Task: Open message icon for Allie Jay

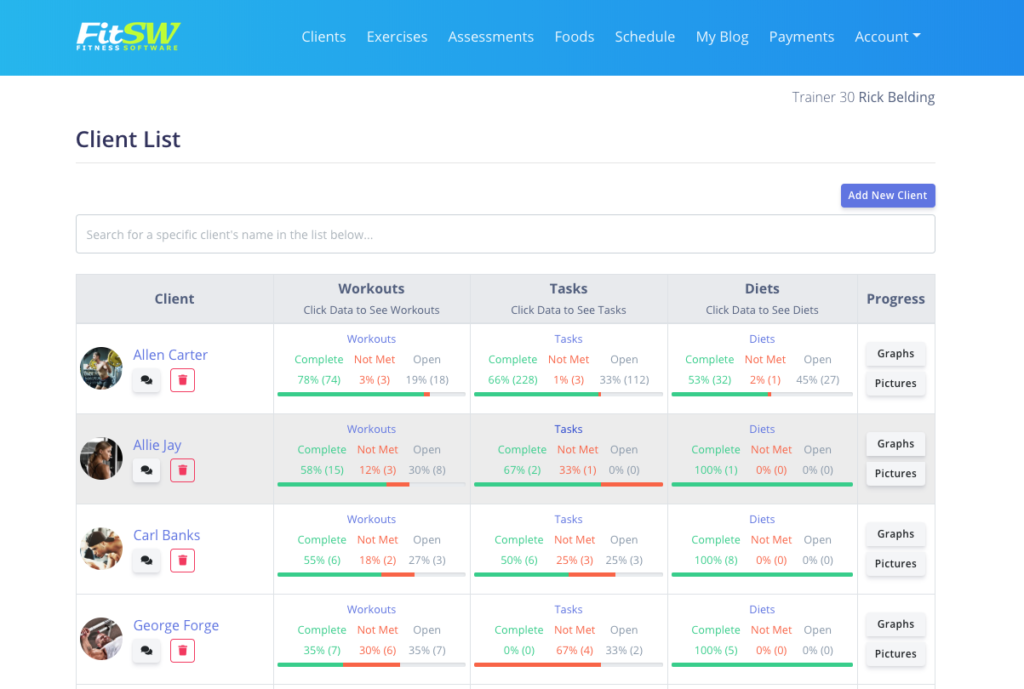Action: [146, 470]
